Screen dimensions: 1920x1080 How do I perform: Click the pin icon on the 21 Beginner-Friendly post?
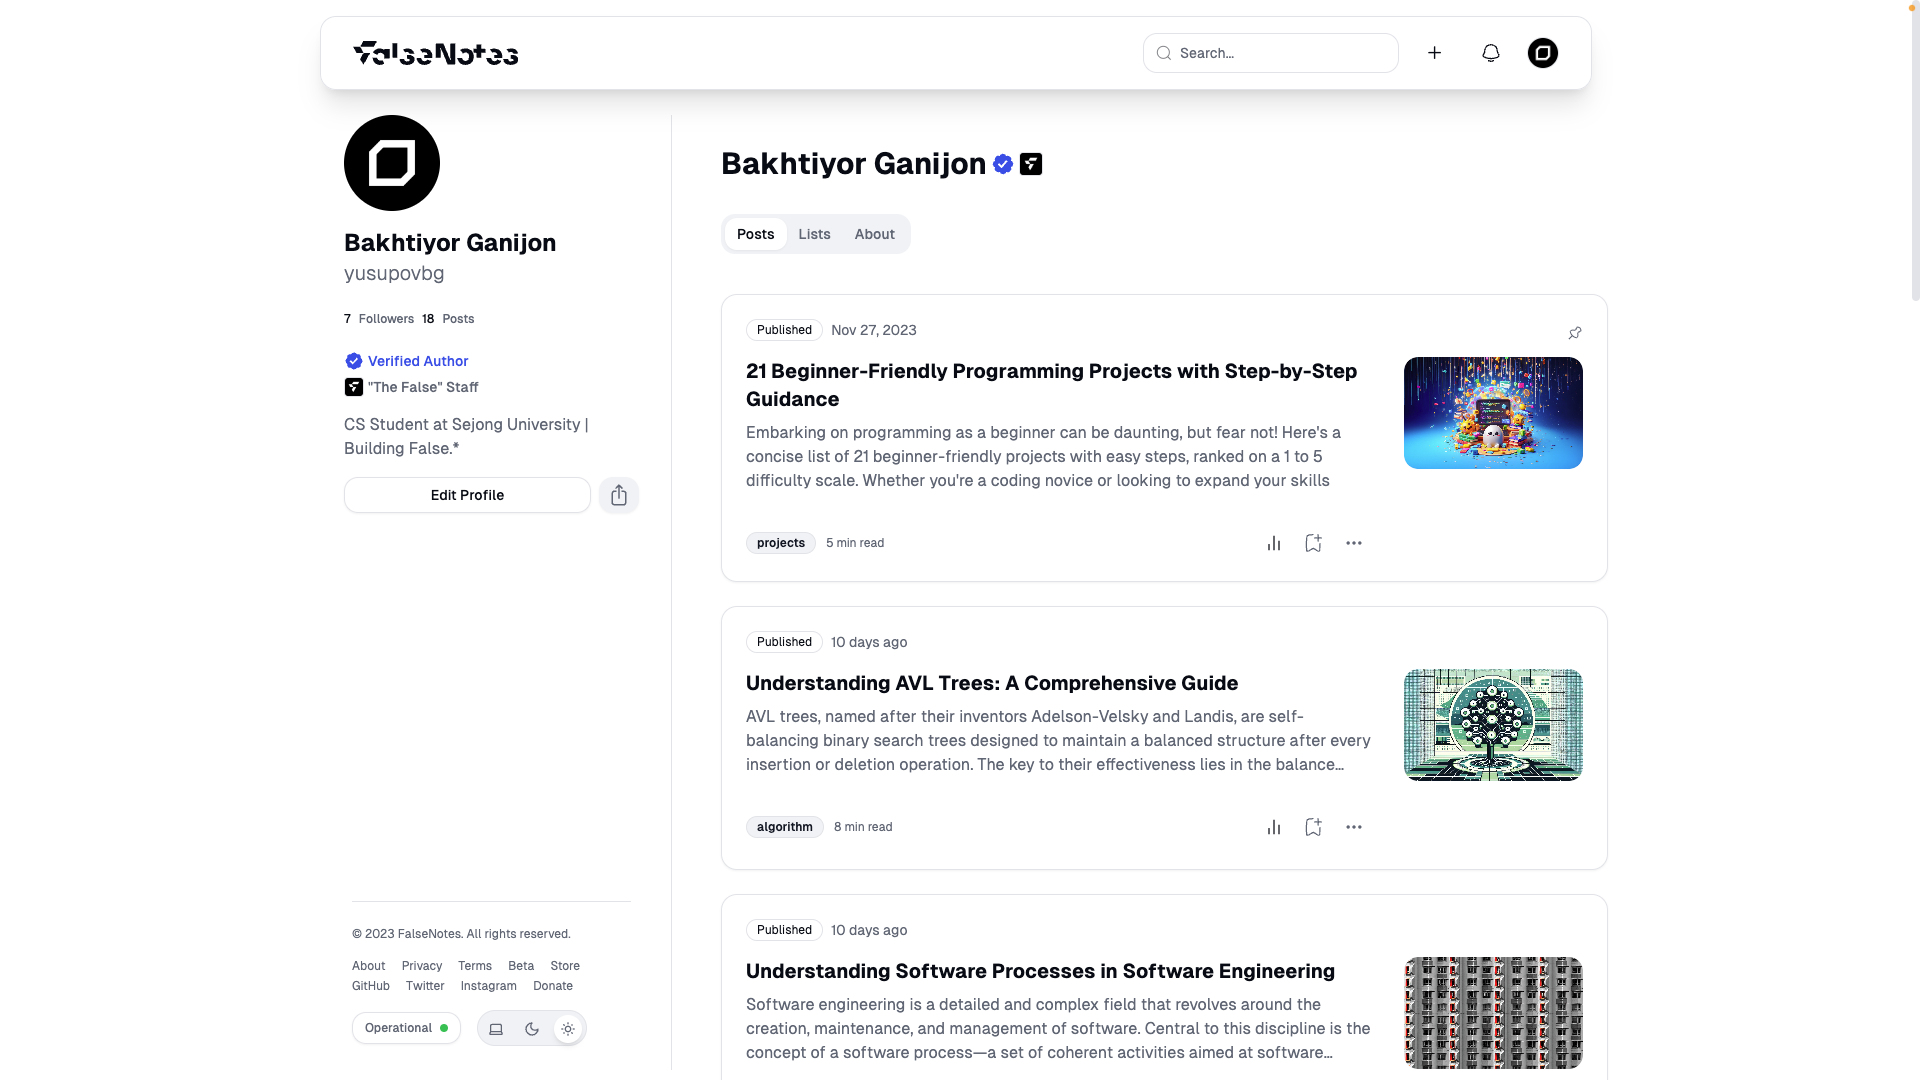point(1575,333)
